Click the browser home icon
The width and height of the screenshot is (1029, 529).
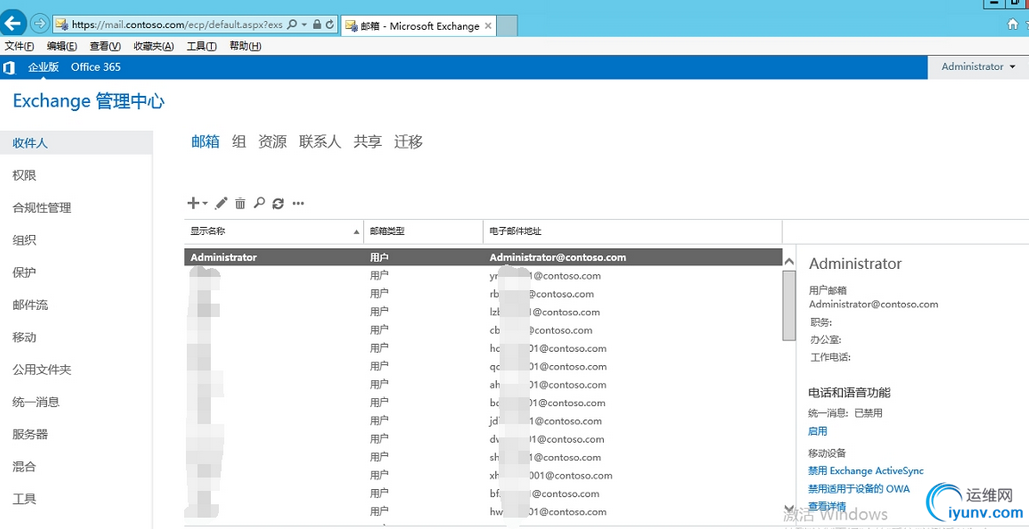pos(1014,24)
